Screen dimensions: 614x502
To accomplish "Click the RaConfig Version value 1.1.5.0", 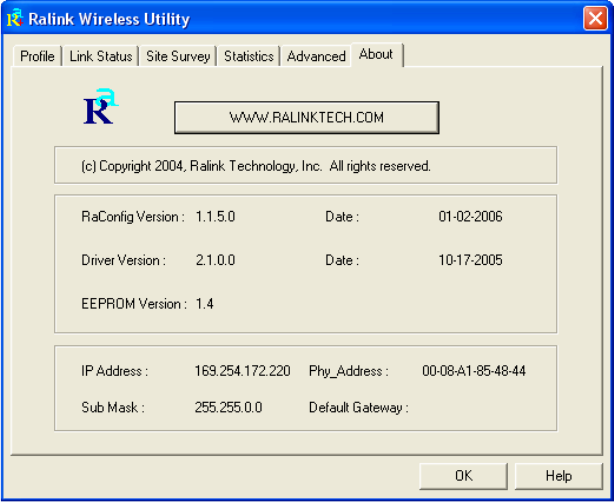I will [215, 217].
